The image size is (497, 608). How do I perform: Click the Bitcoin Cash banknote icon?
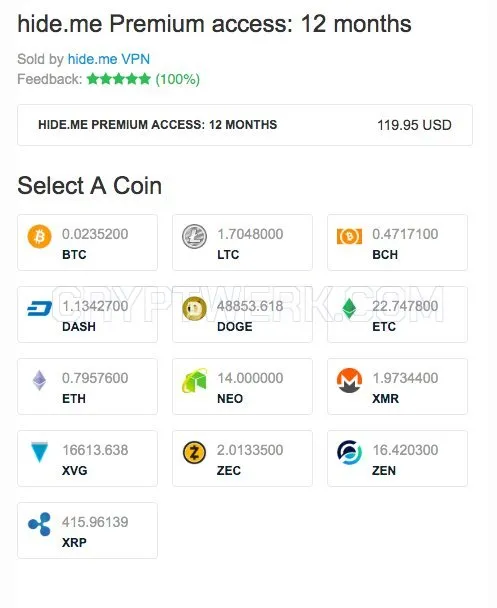(349, 236)
